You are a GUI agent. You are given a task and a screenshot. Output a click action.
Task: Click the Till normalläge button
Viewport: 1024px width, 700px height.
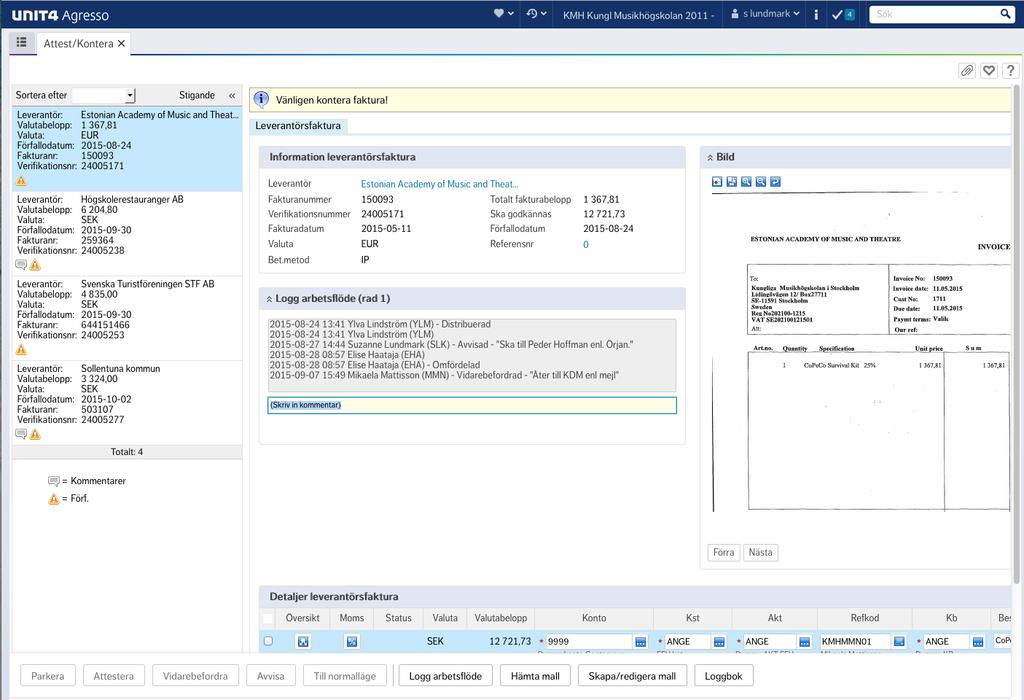coord(345,676)
